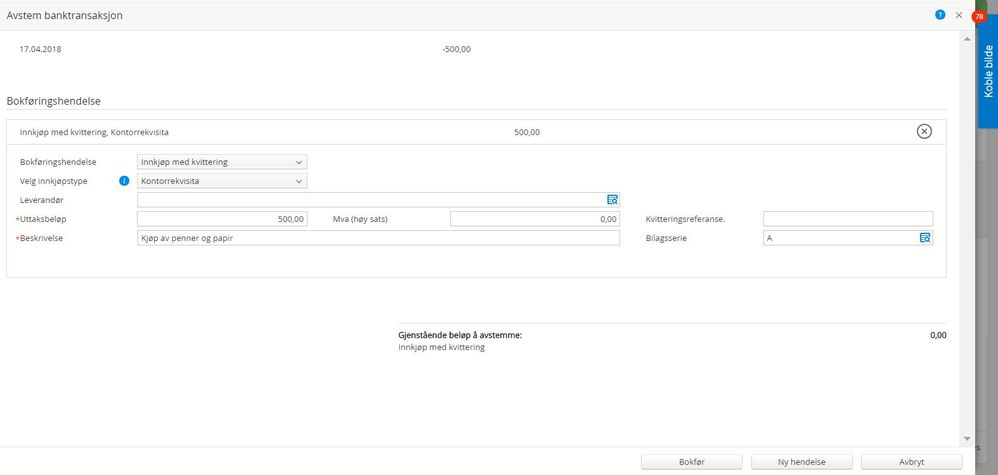Click the Beskrivelse text field
Viewport: 998px width, 475px height.
(x=378, y=238)
